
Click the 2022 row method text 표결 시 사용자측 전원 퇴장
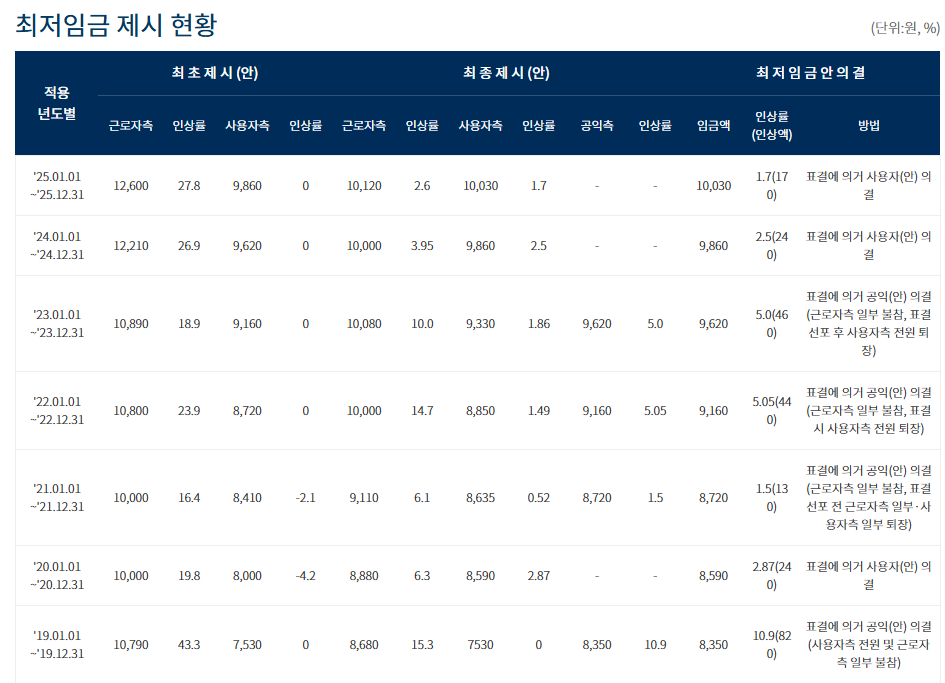tap(868, 420)
